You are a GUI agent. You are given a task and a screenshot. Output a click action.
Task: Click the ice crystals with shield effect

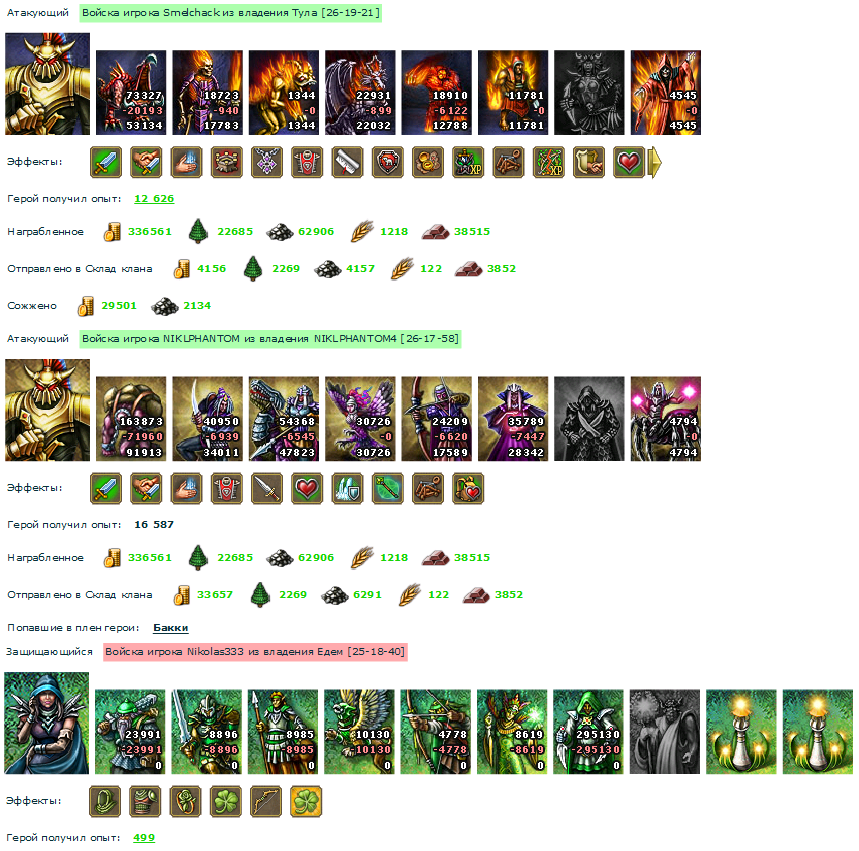[347, 488]
